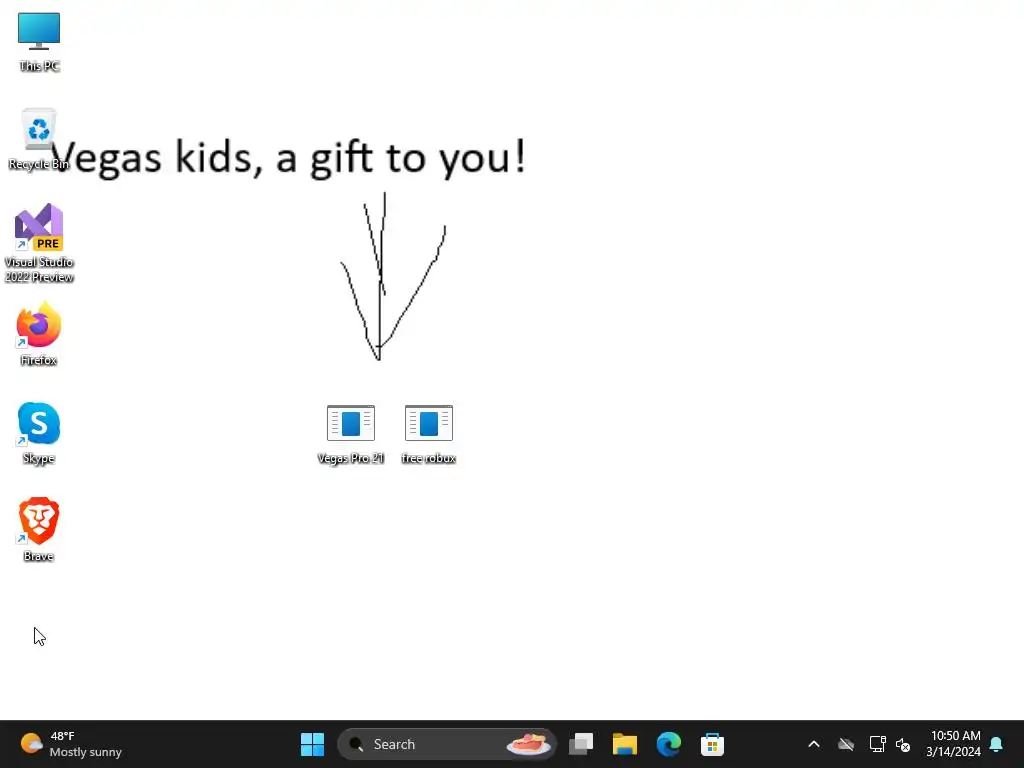
Task: Click the pie search highlight icon
Action: (528, 744)
